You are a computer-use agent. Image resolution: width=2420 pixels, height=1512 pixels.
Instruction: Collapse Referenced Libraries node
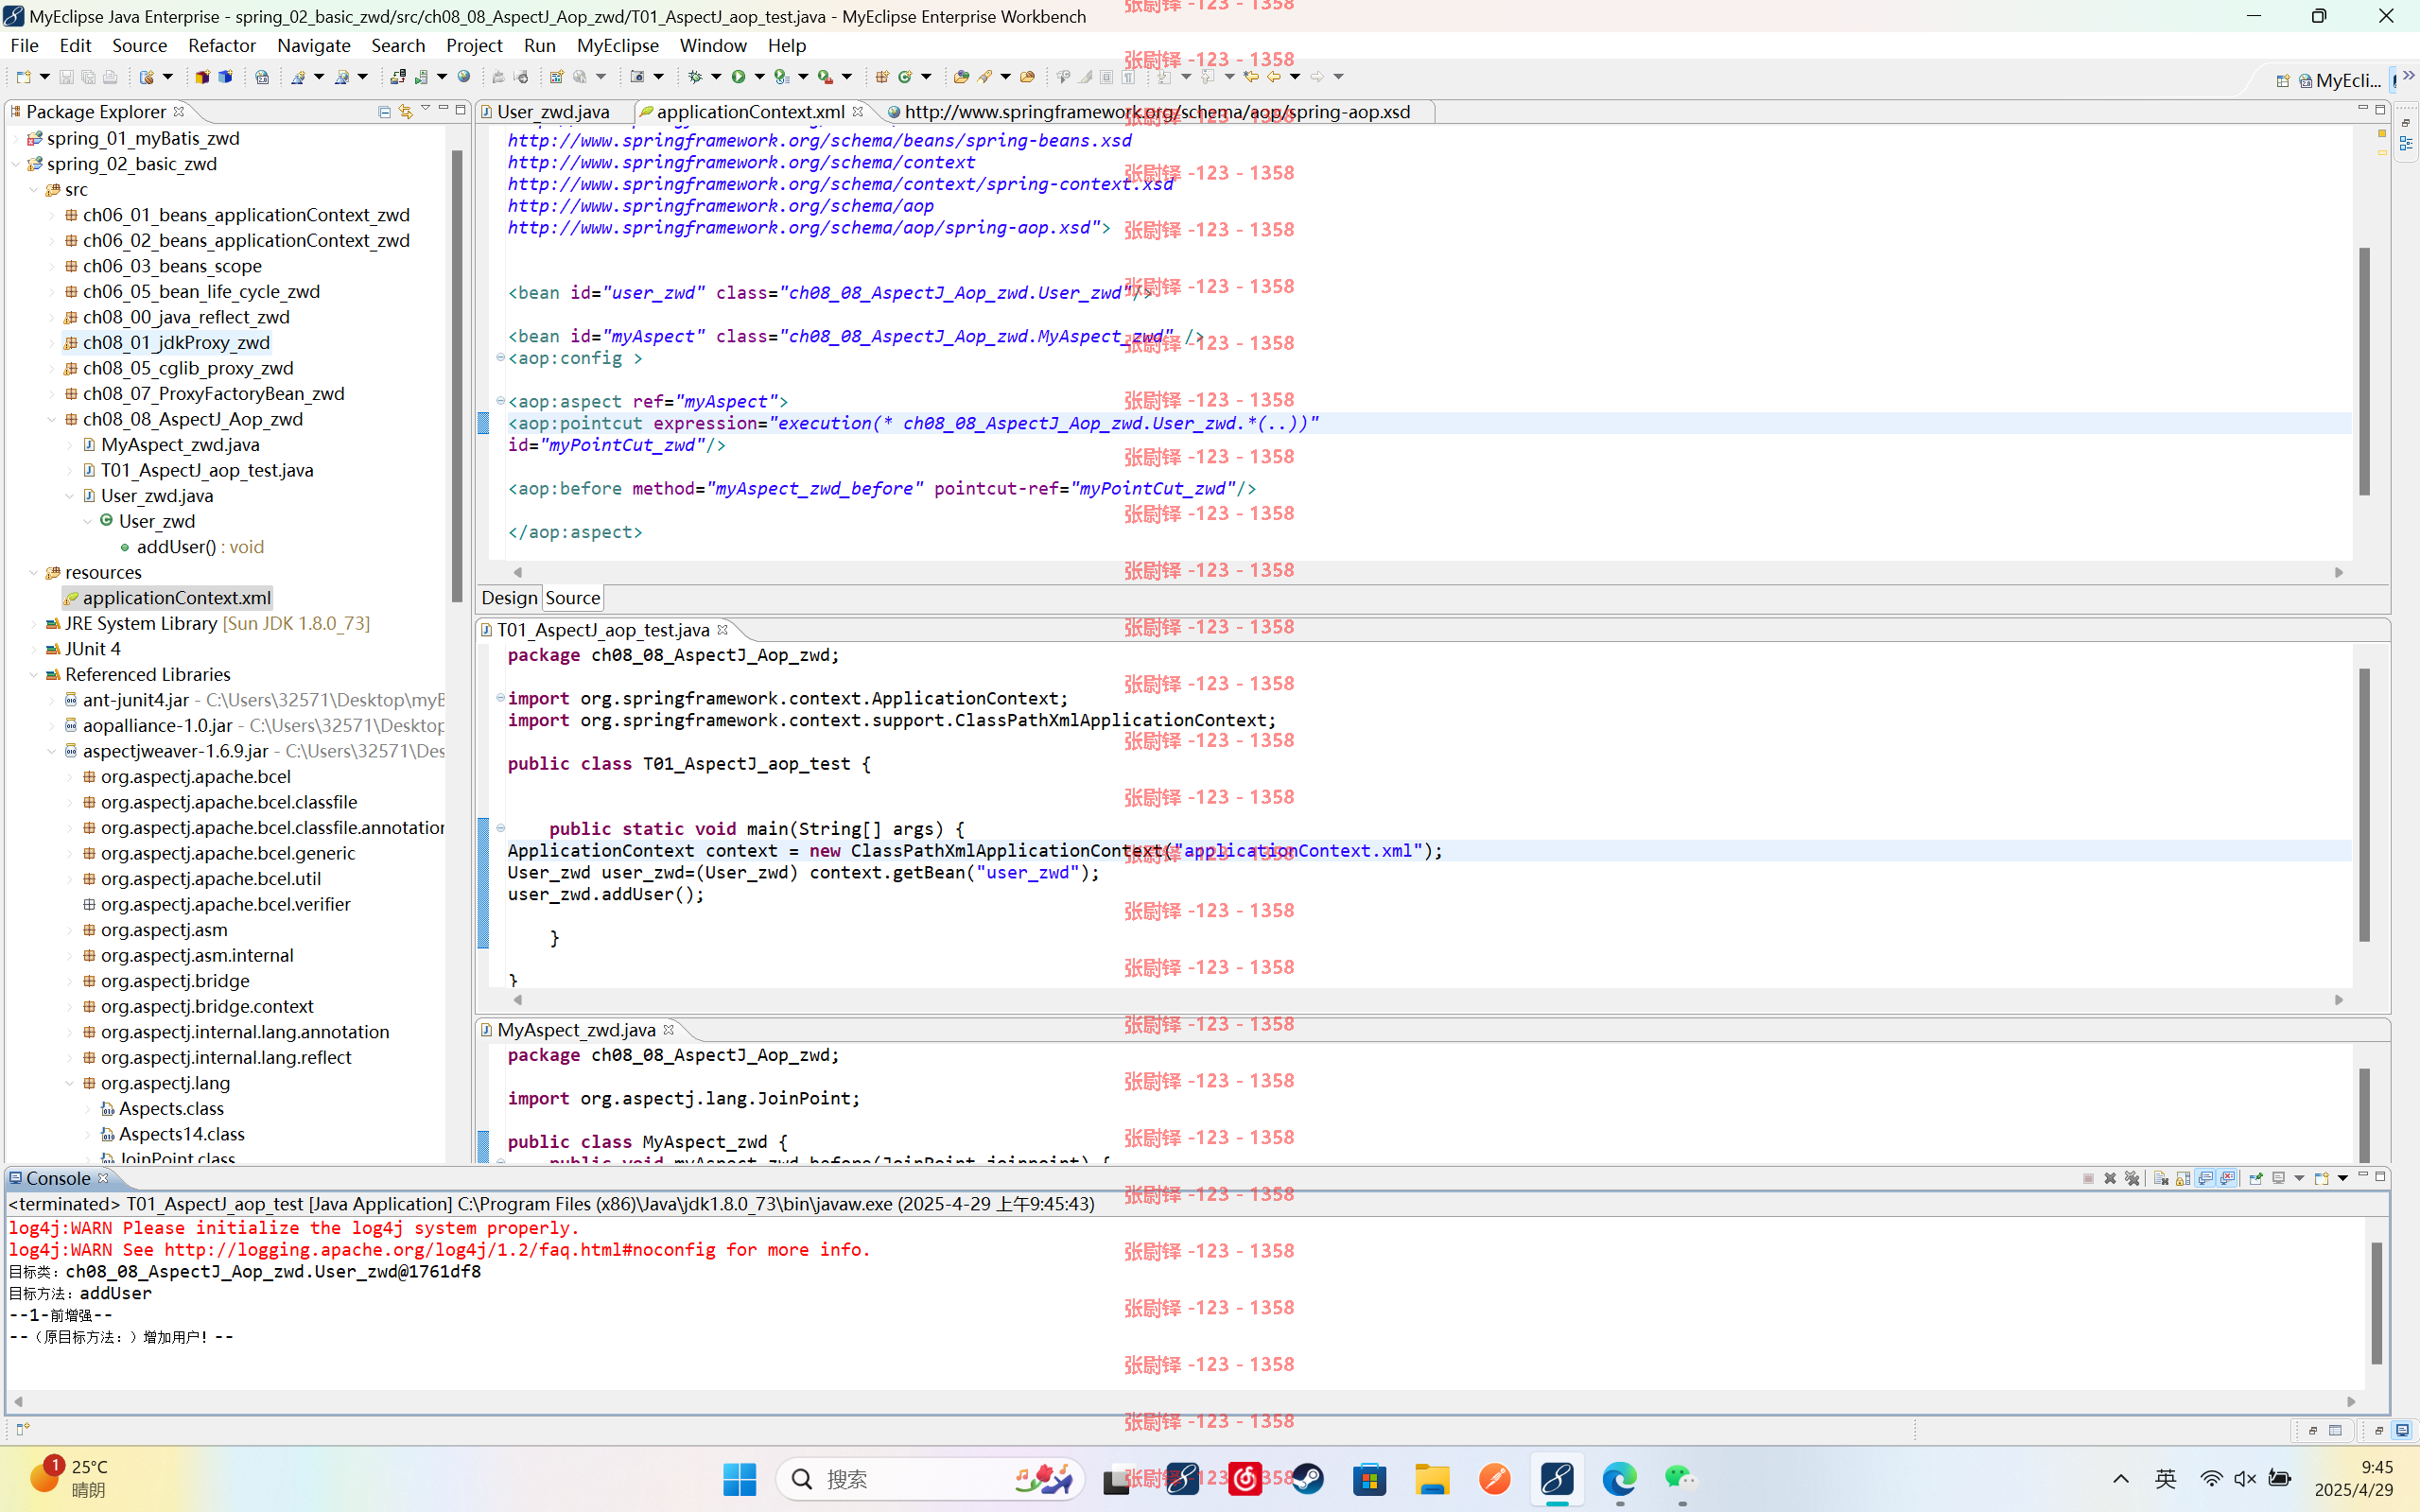coord(34,675)
